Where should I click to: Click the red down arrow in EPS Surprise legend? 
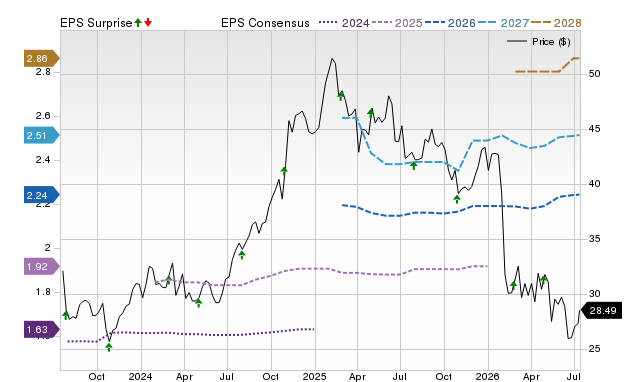click(x=148, y=22)
